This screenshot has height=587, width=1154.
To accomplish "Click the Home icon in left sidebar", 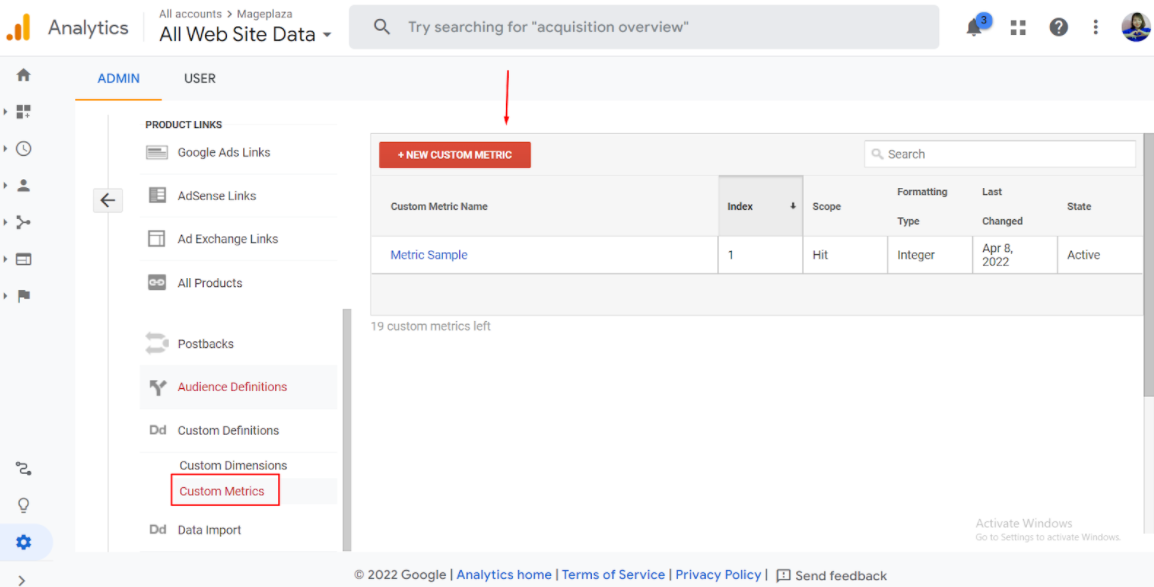I will click(x=24, y=75).
